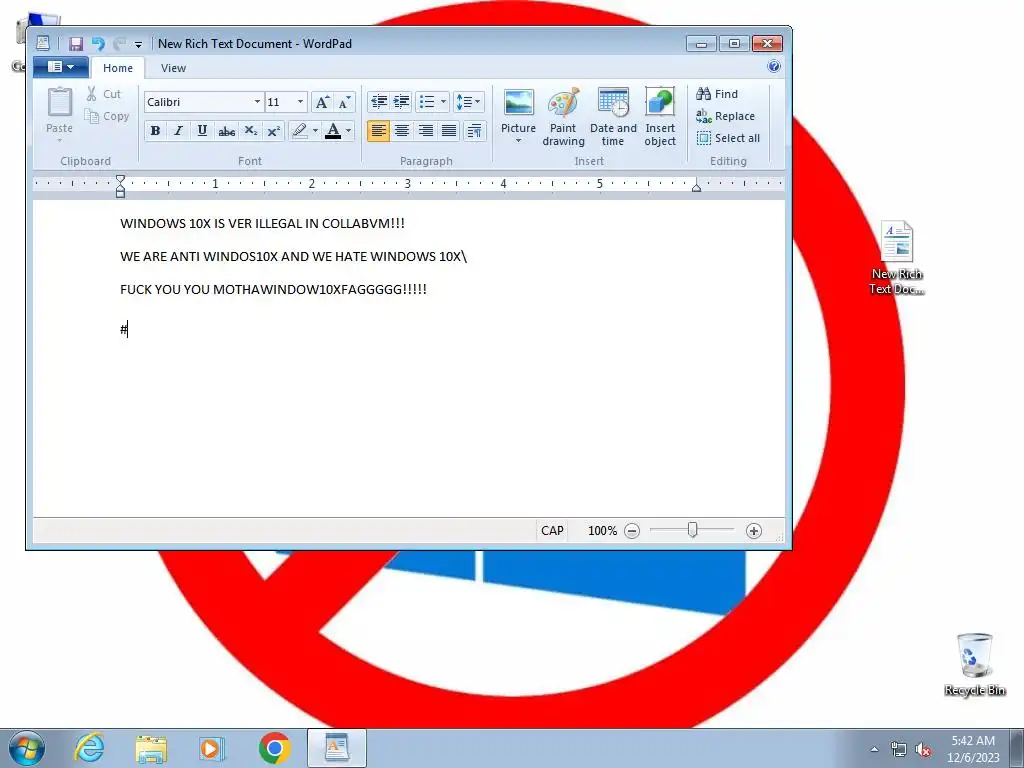
Task: Place cursor in the 'COLLABVM!!!' line
Action: (x=263, y=223)
